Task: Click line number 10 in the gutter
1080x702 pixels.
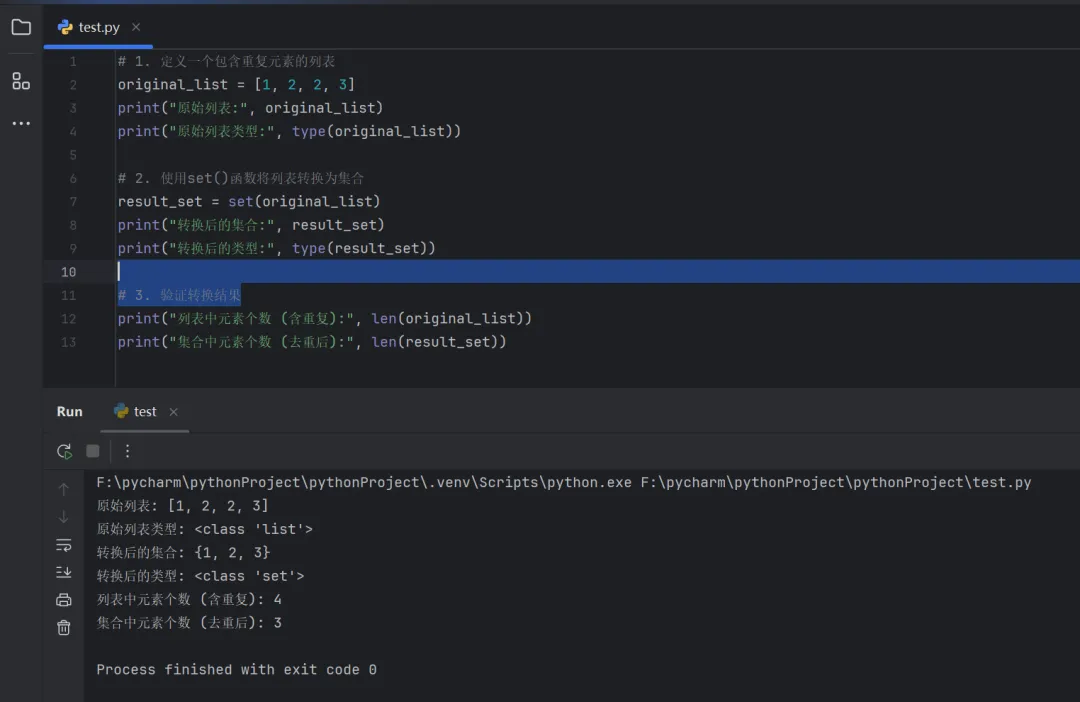Action: (68, 272)
